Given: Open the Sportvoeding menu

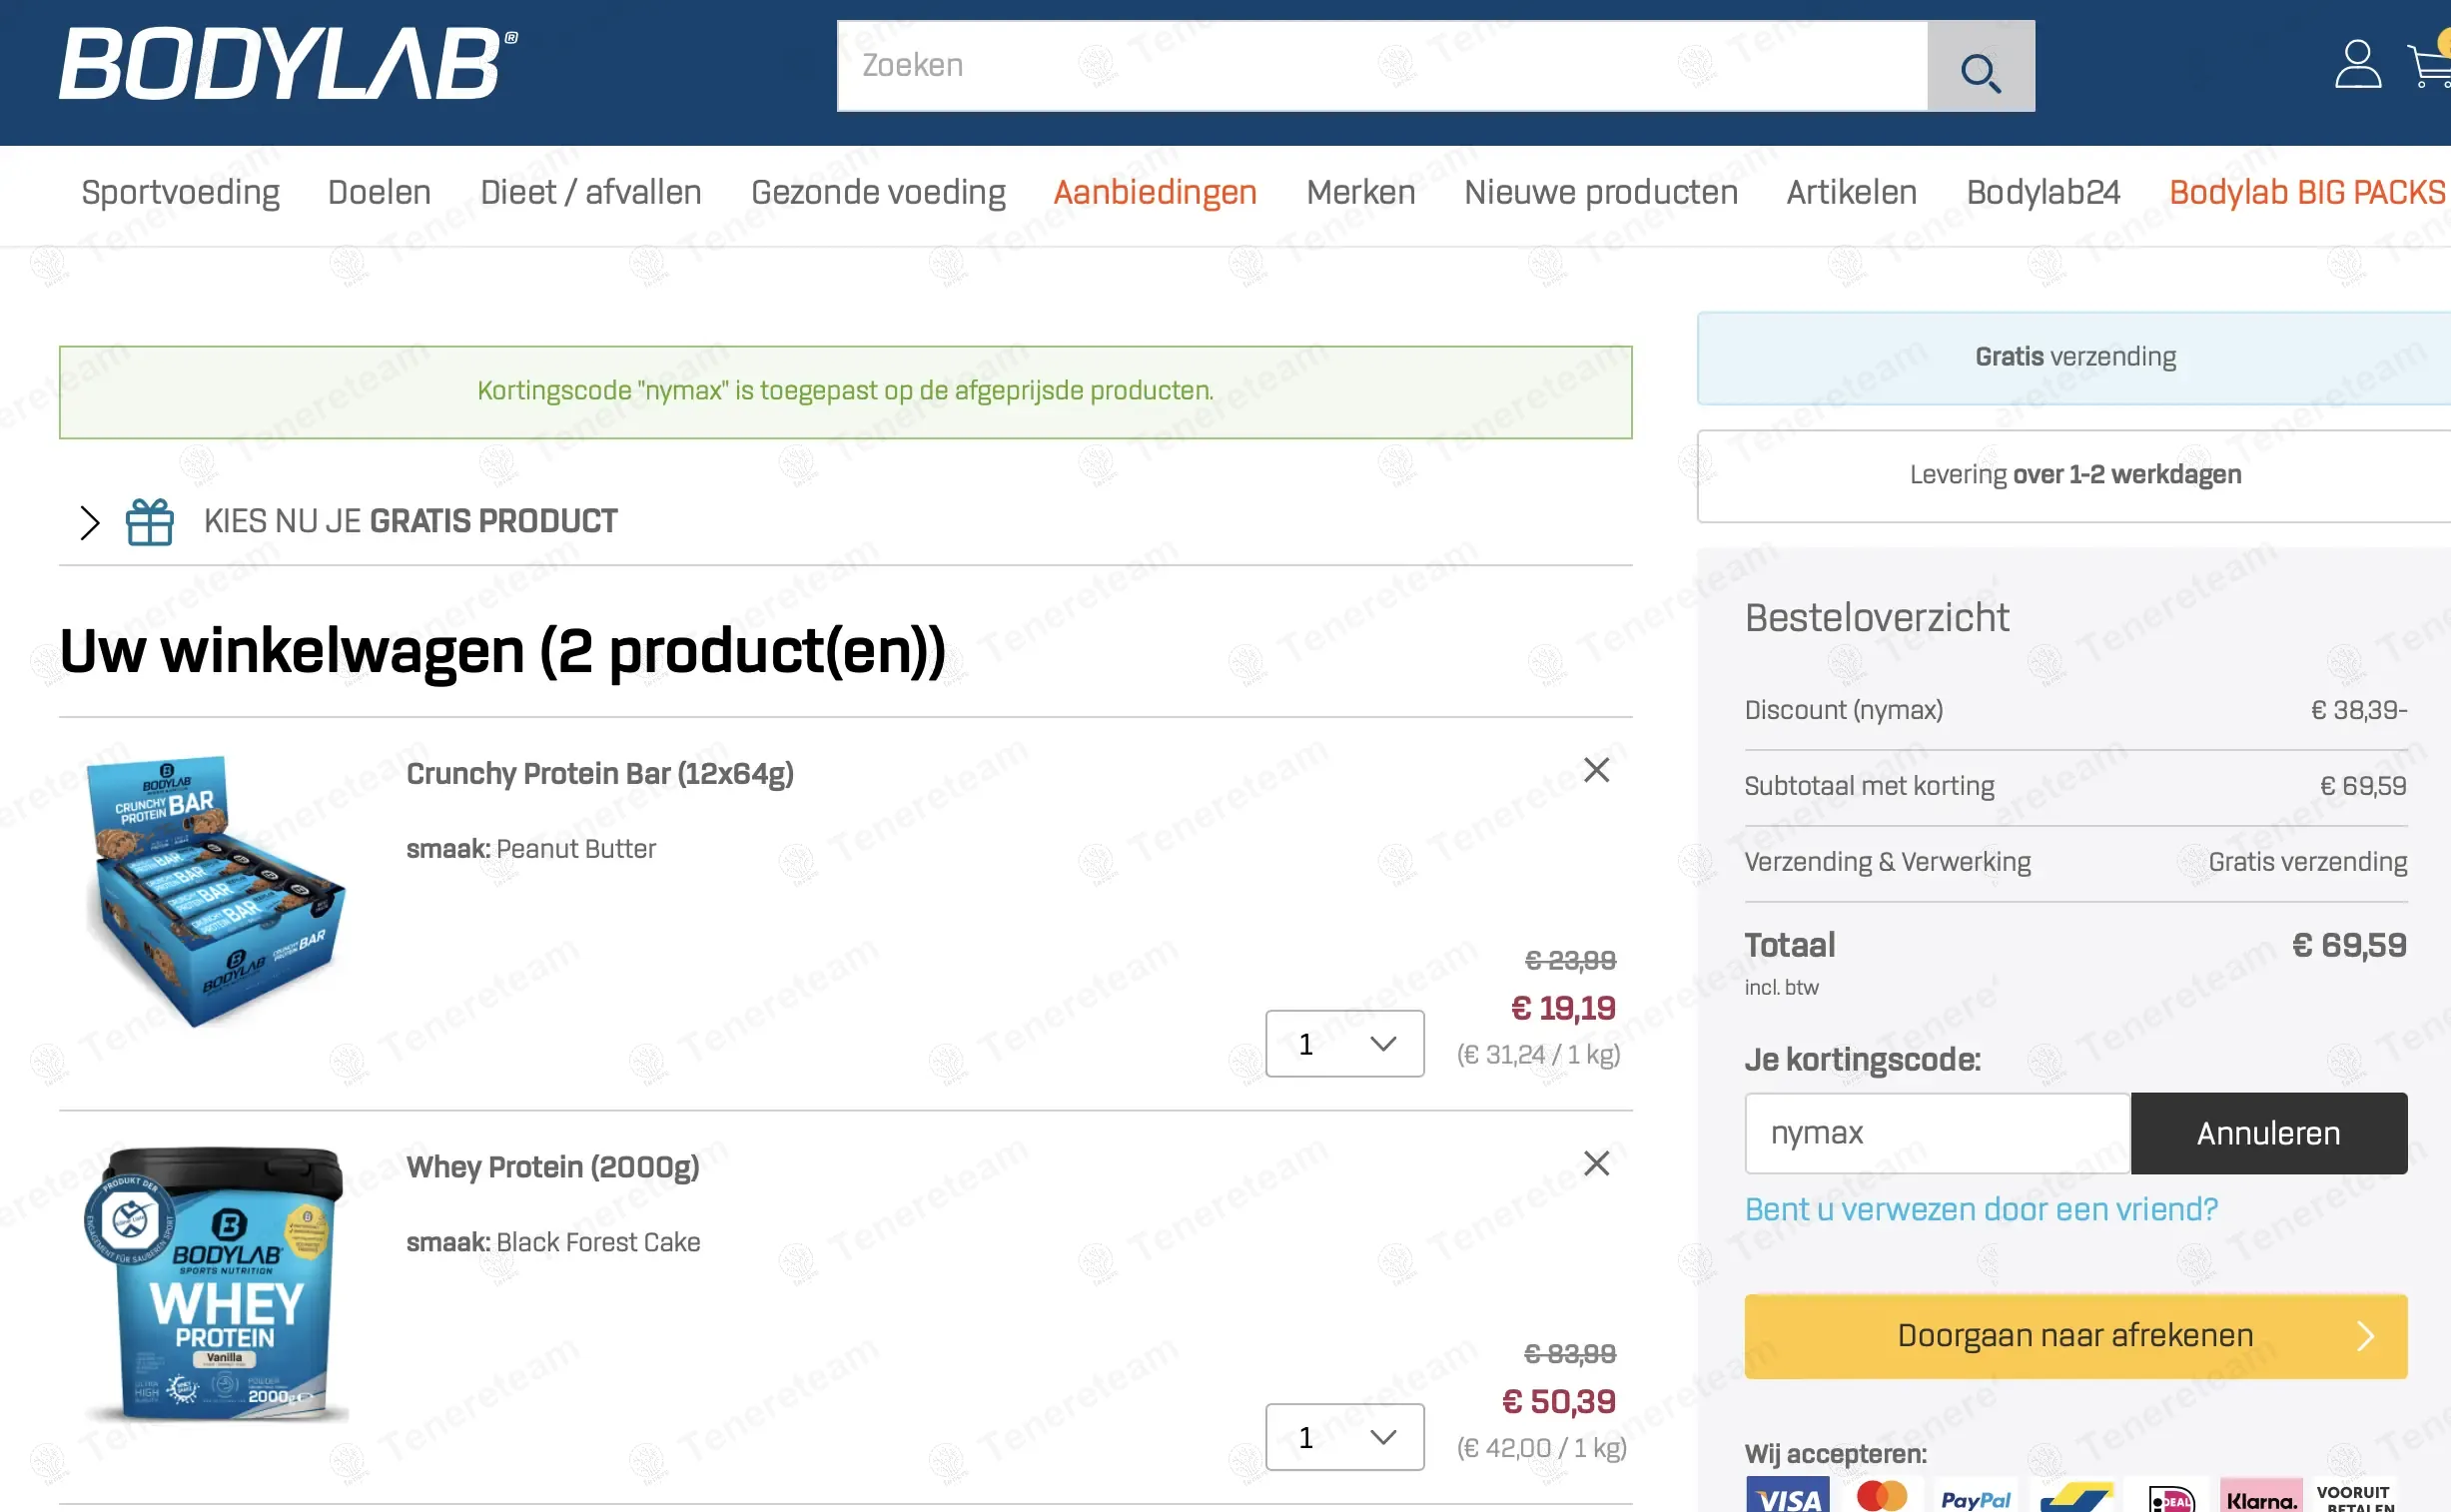Looking at the screenshot, I should pos(181,193).
